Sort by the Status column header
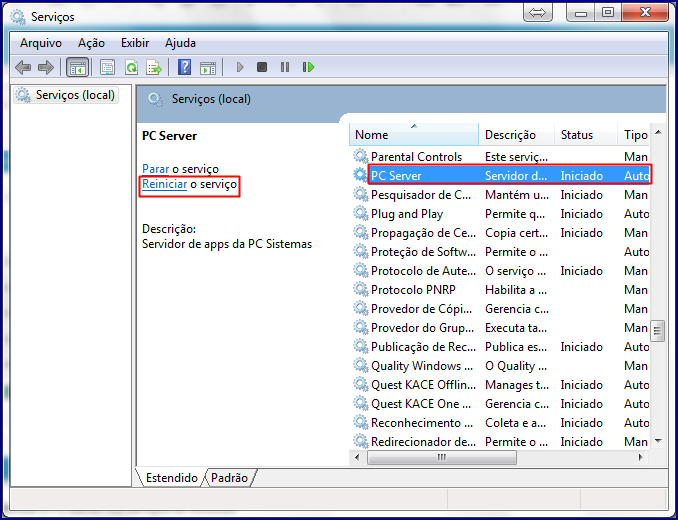The height and width of the screenshot is (520, 678). (x=586, y=135)
